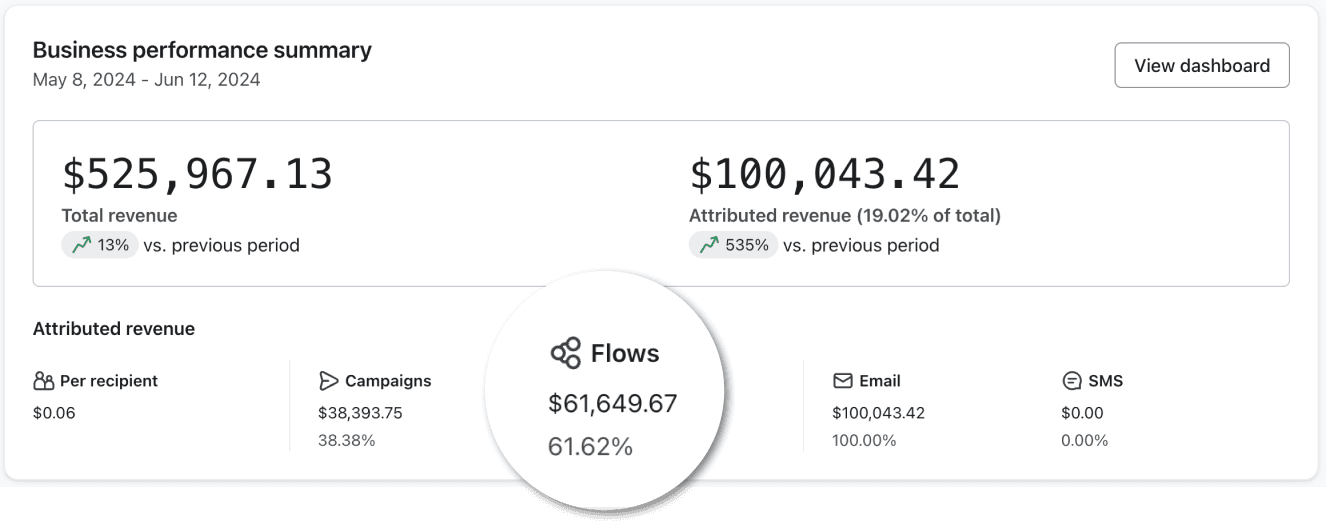
Task: Click the $38,393.75 Campaigns revenue value
Action: coord(360,413)
